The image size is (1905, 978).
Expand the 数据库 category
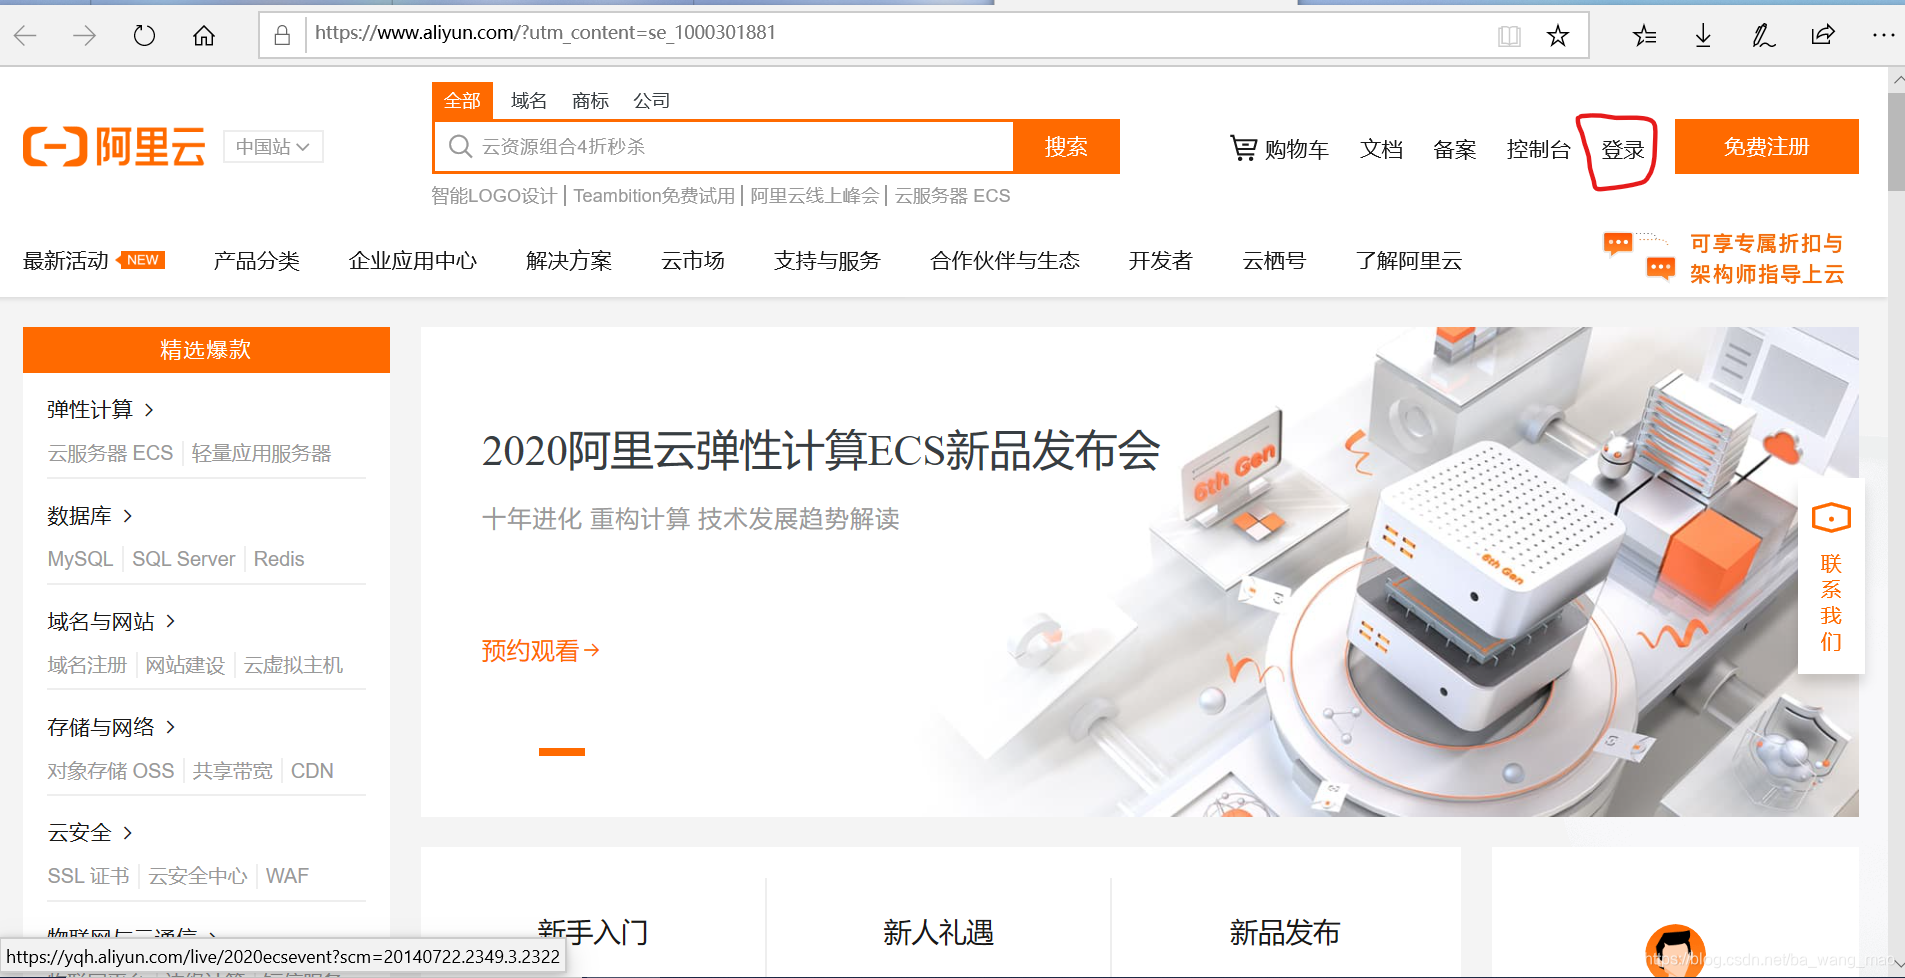(90, 516)
